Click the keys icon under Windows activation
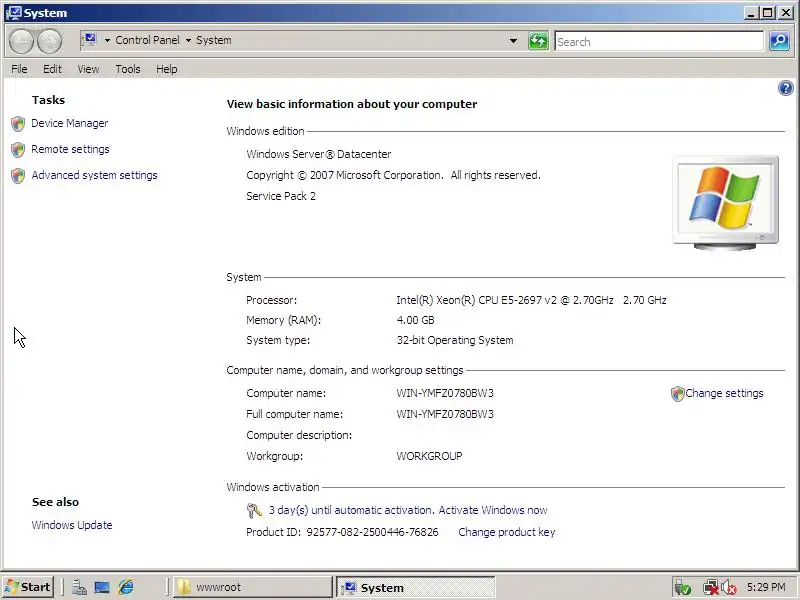 point(254,510)
